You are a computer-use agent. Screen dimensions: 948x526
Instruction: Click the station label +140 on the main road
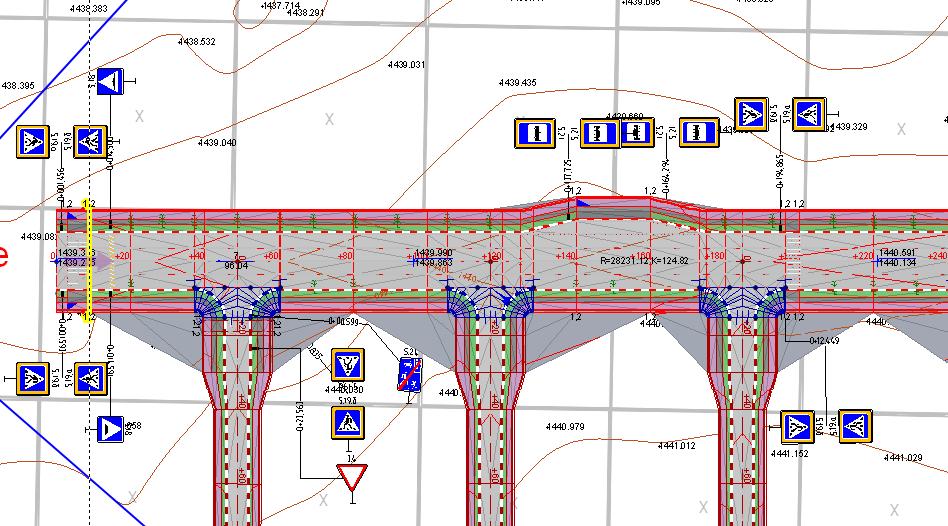coord(565,256)
